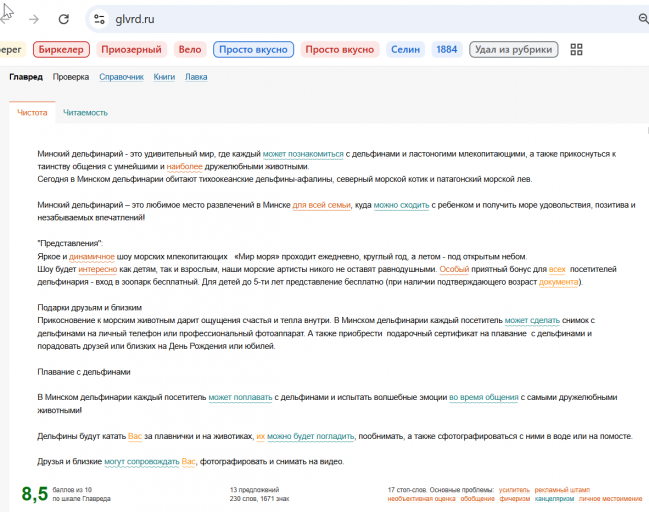Click the 8,5 score value
The height and width of the screenshot is (512, 649).
point(35,494)
